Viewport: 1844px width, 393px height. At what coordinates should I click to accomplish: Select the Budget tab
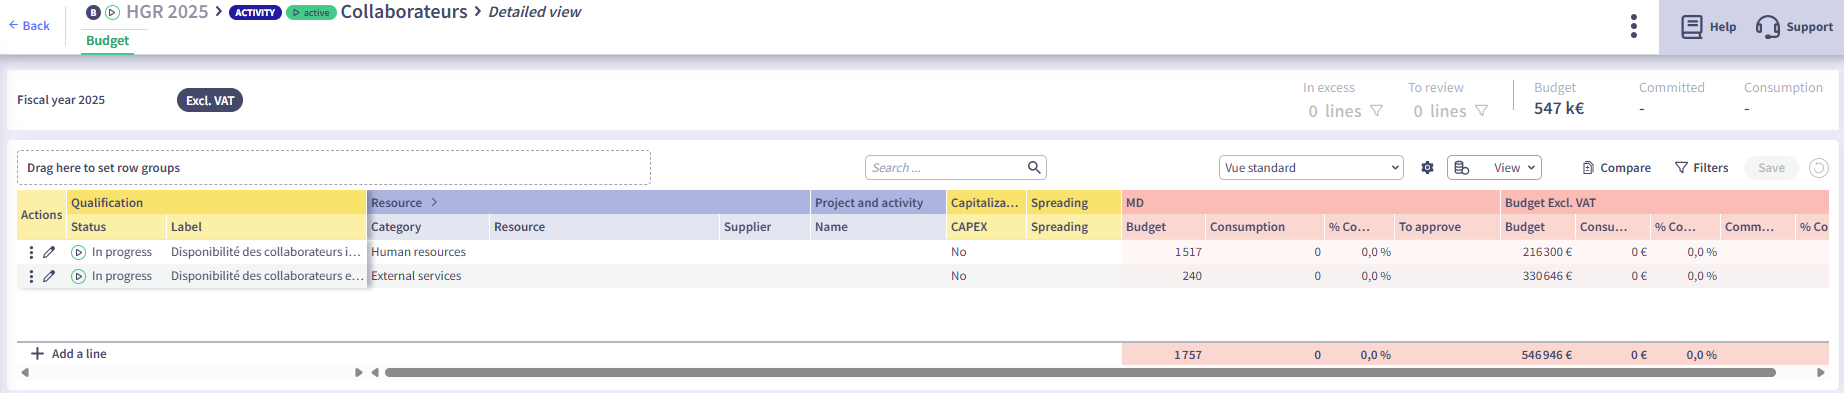coord(107,41)
